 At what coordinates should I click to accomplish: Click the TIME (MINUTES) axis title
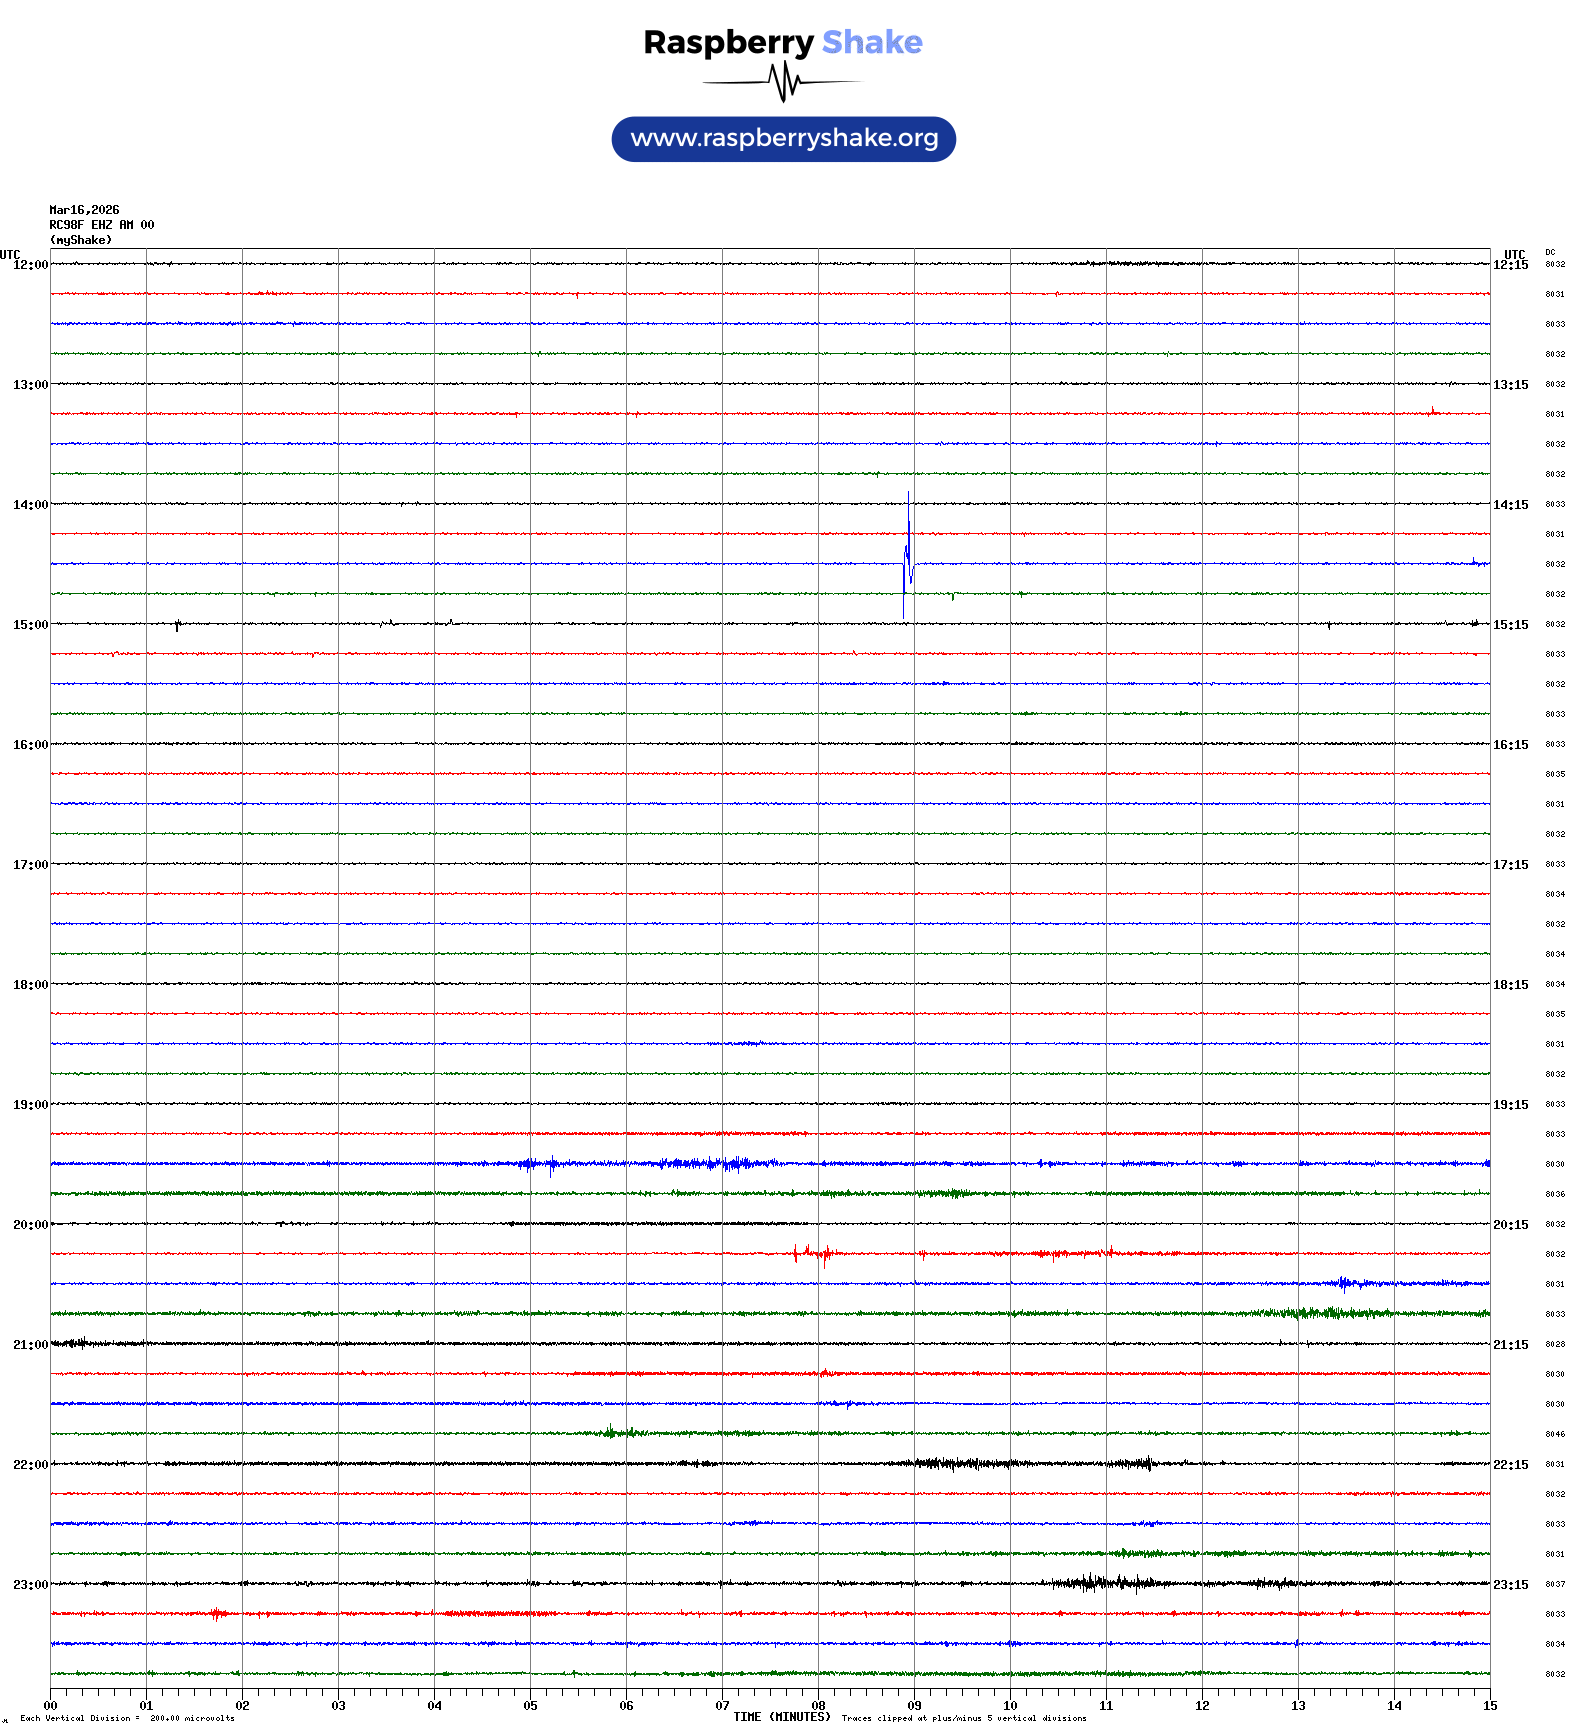pos(781,1717)
